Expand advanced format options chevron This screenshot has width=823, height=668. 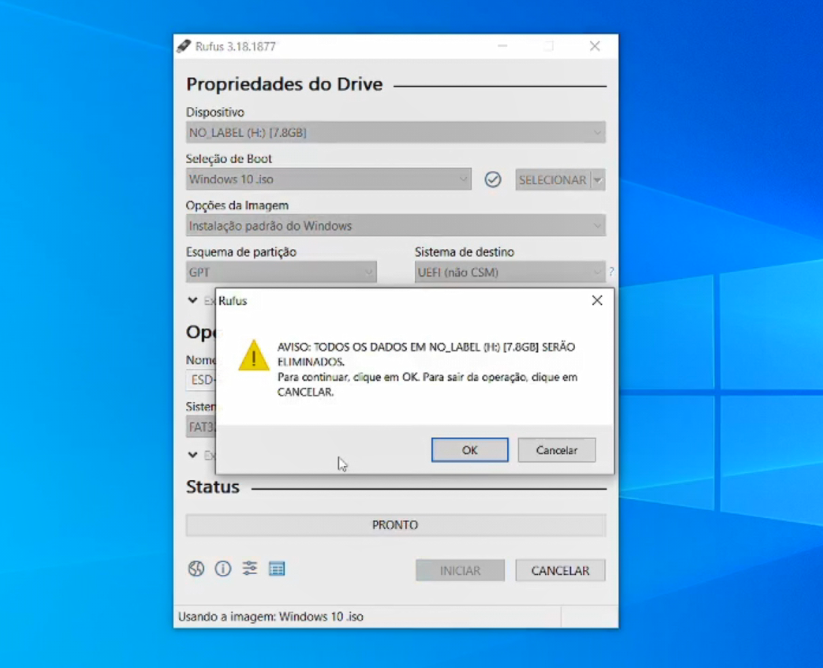(x=193, y=454)
